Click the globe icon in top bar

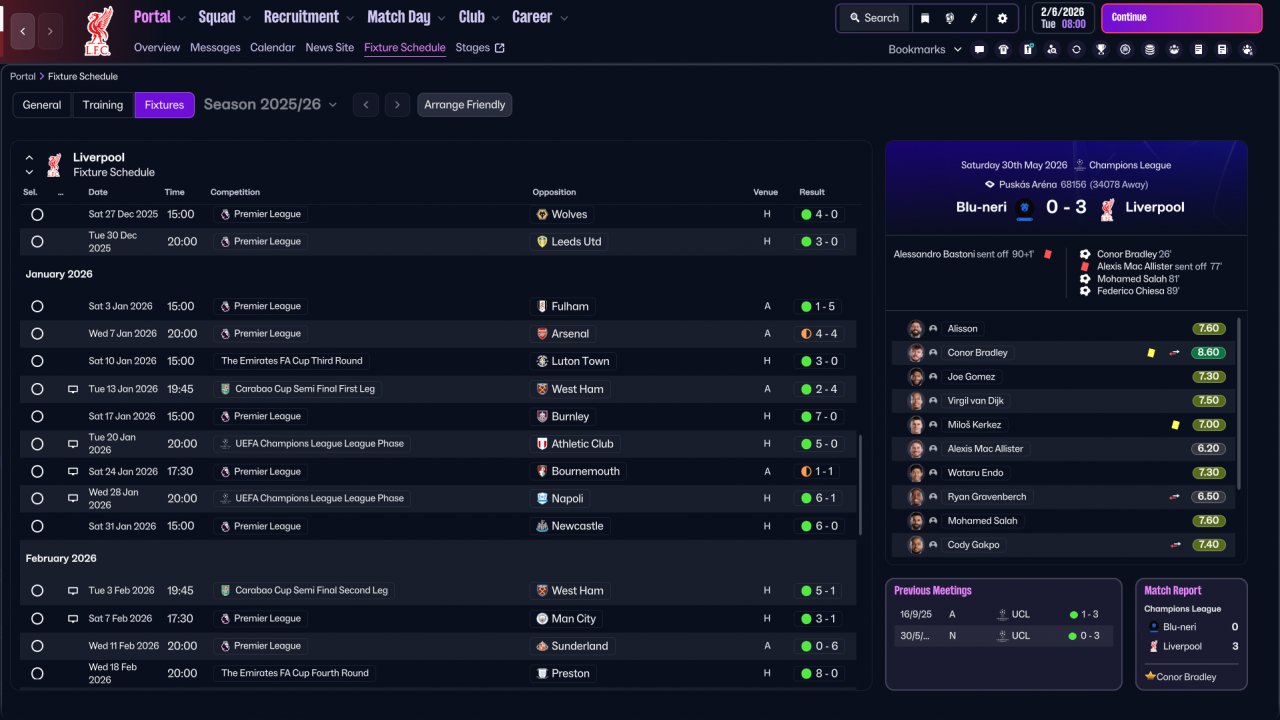tap(949, 18)
